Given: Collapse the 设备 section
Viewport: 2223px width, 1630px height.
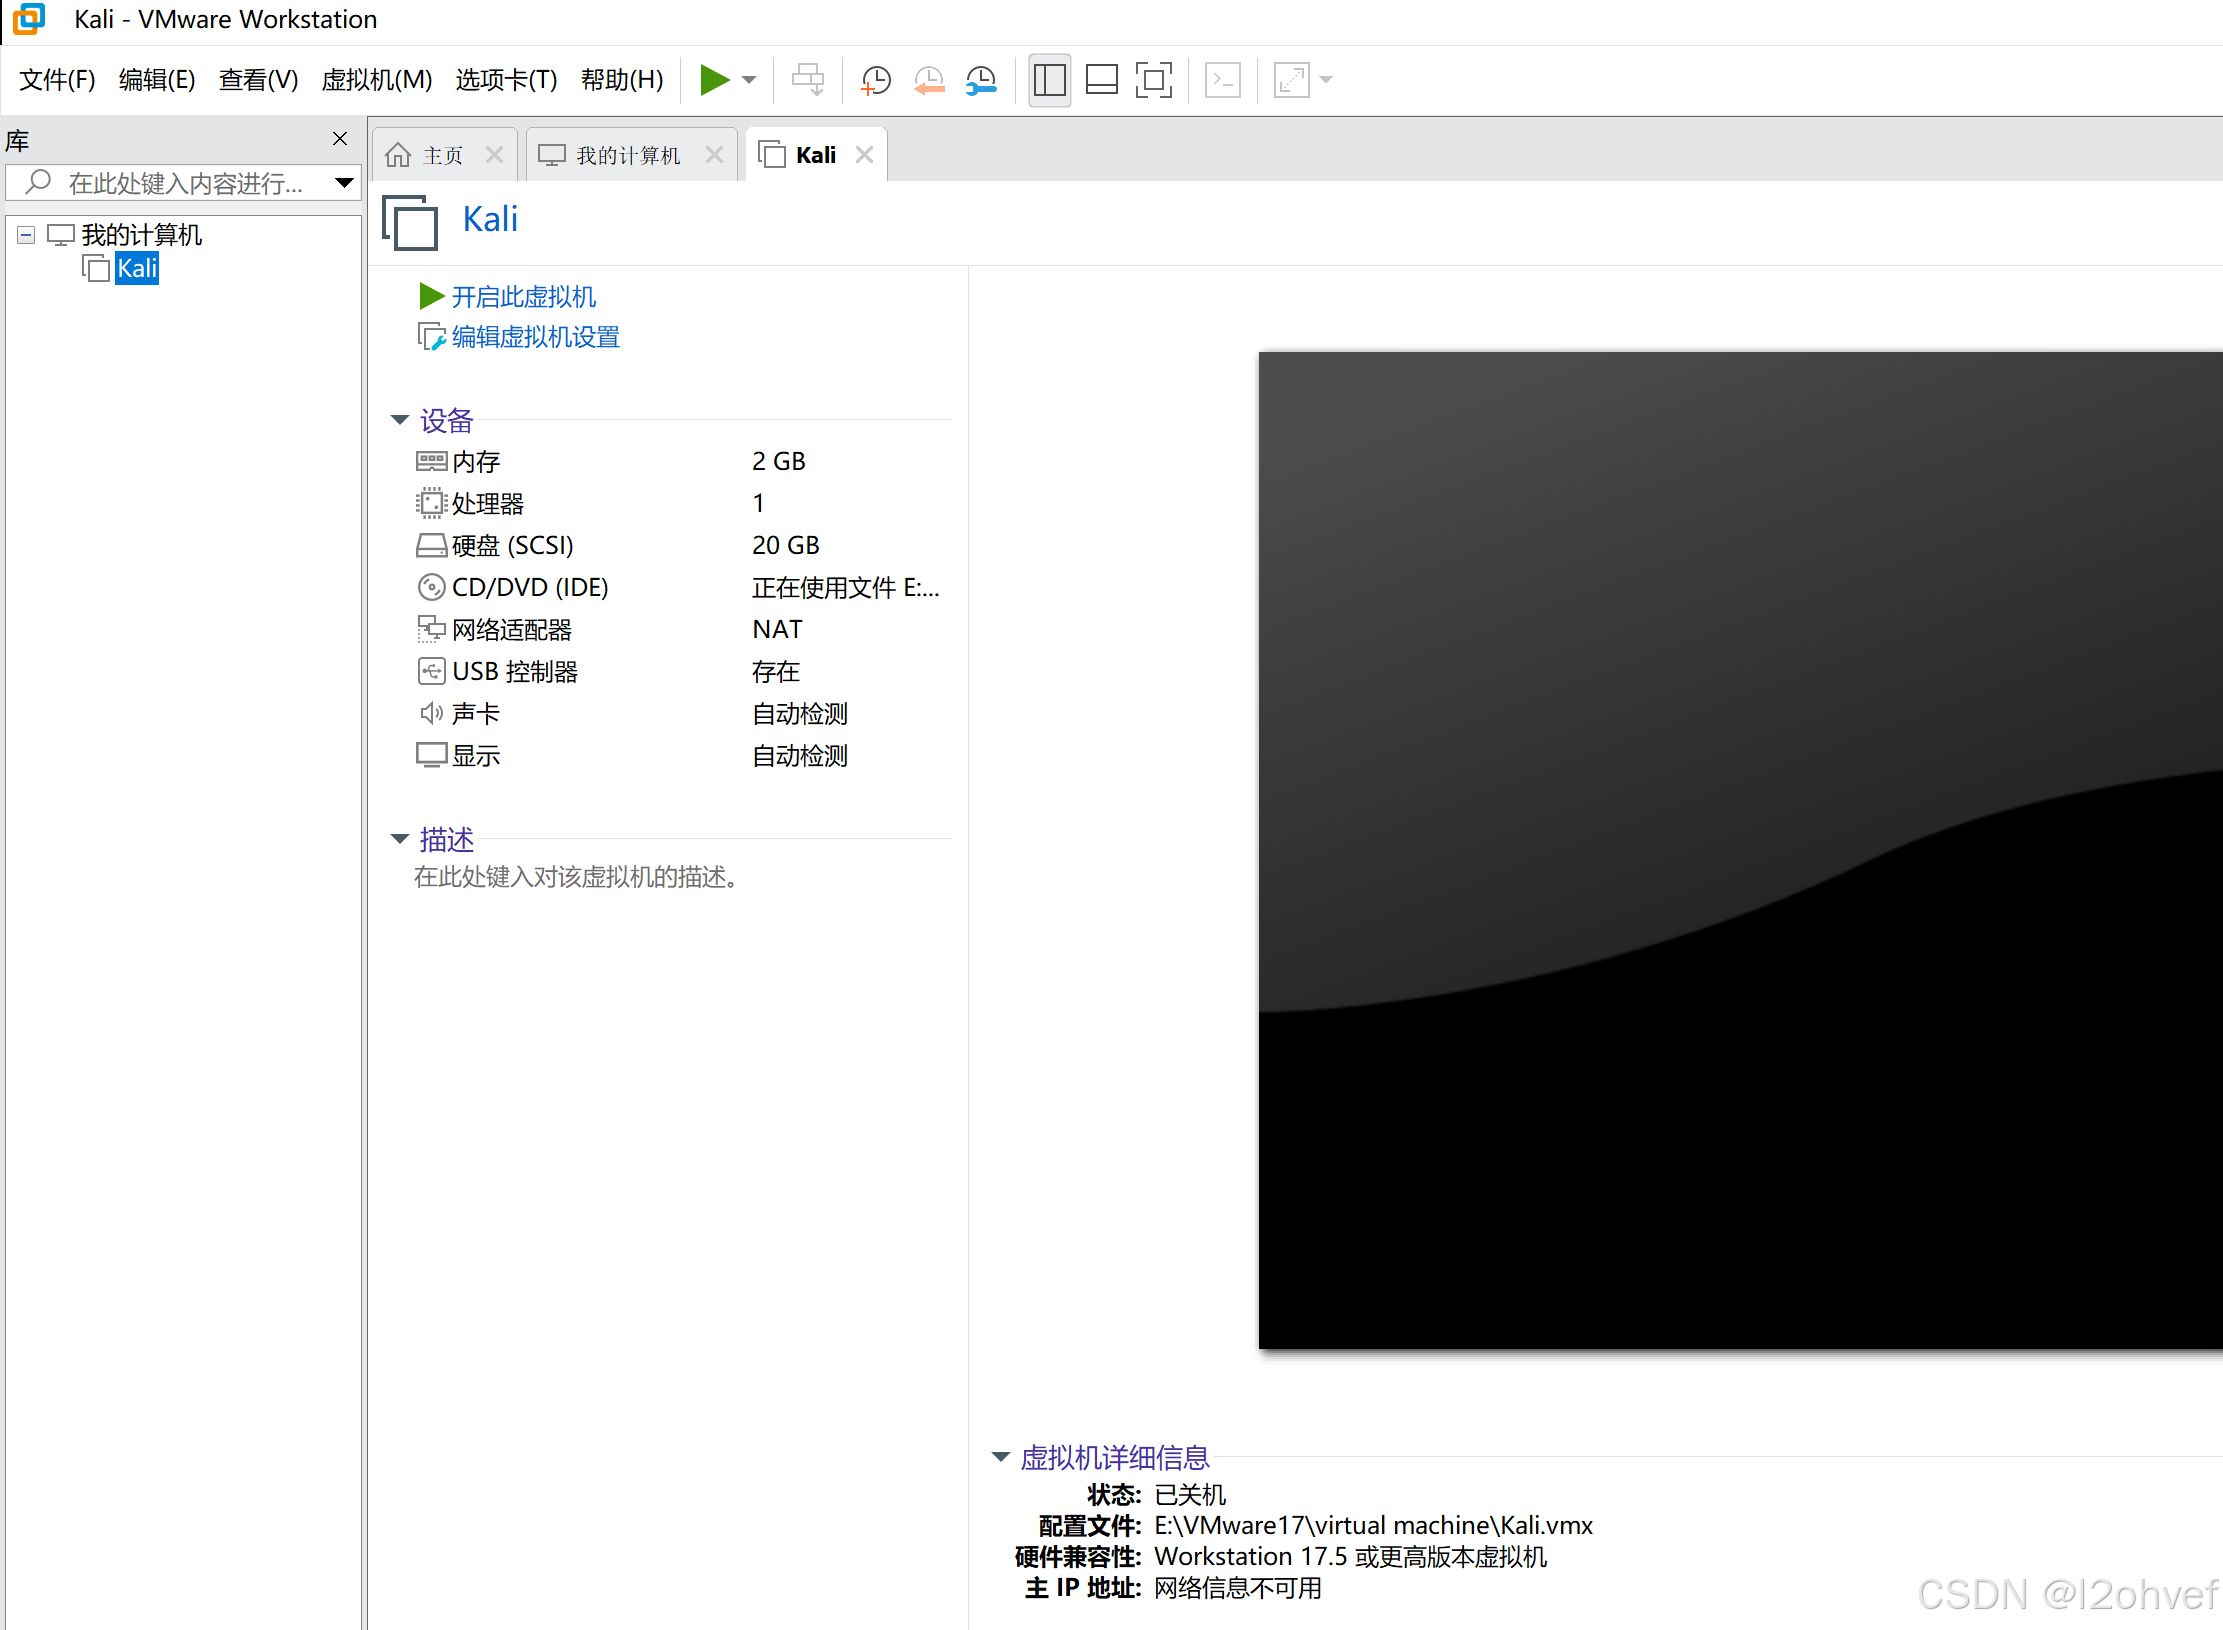Looking at the screenshot, I should click(x=400, y=420).
